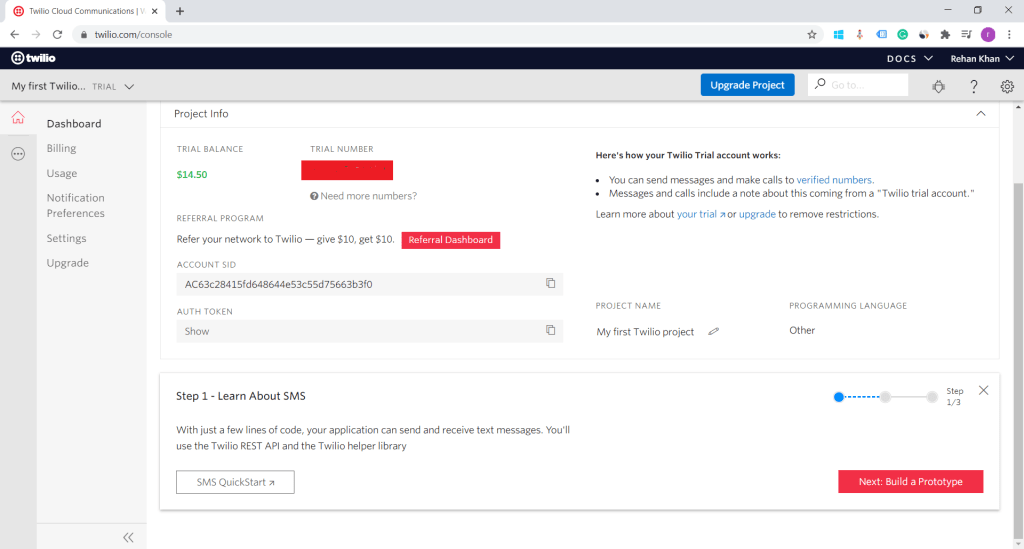The width and height of the screenshot is (1024, 549).
Task: Open the verified numbers link
Action: point(834,180)
